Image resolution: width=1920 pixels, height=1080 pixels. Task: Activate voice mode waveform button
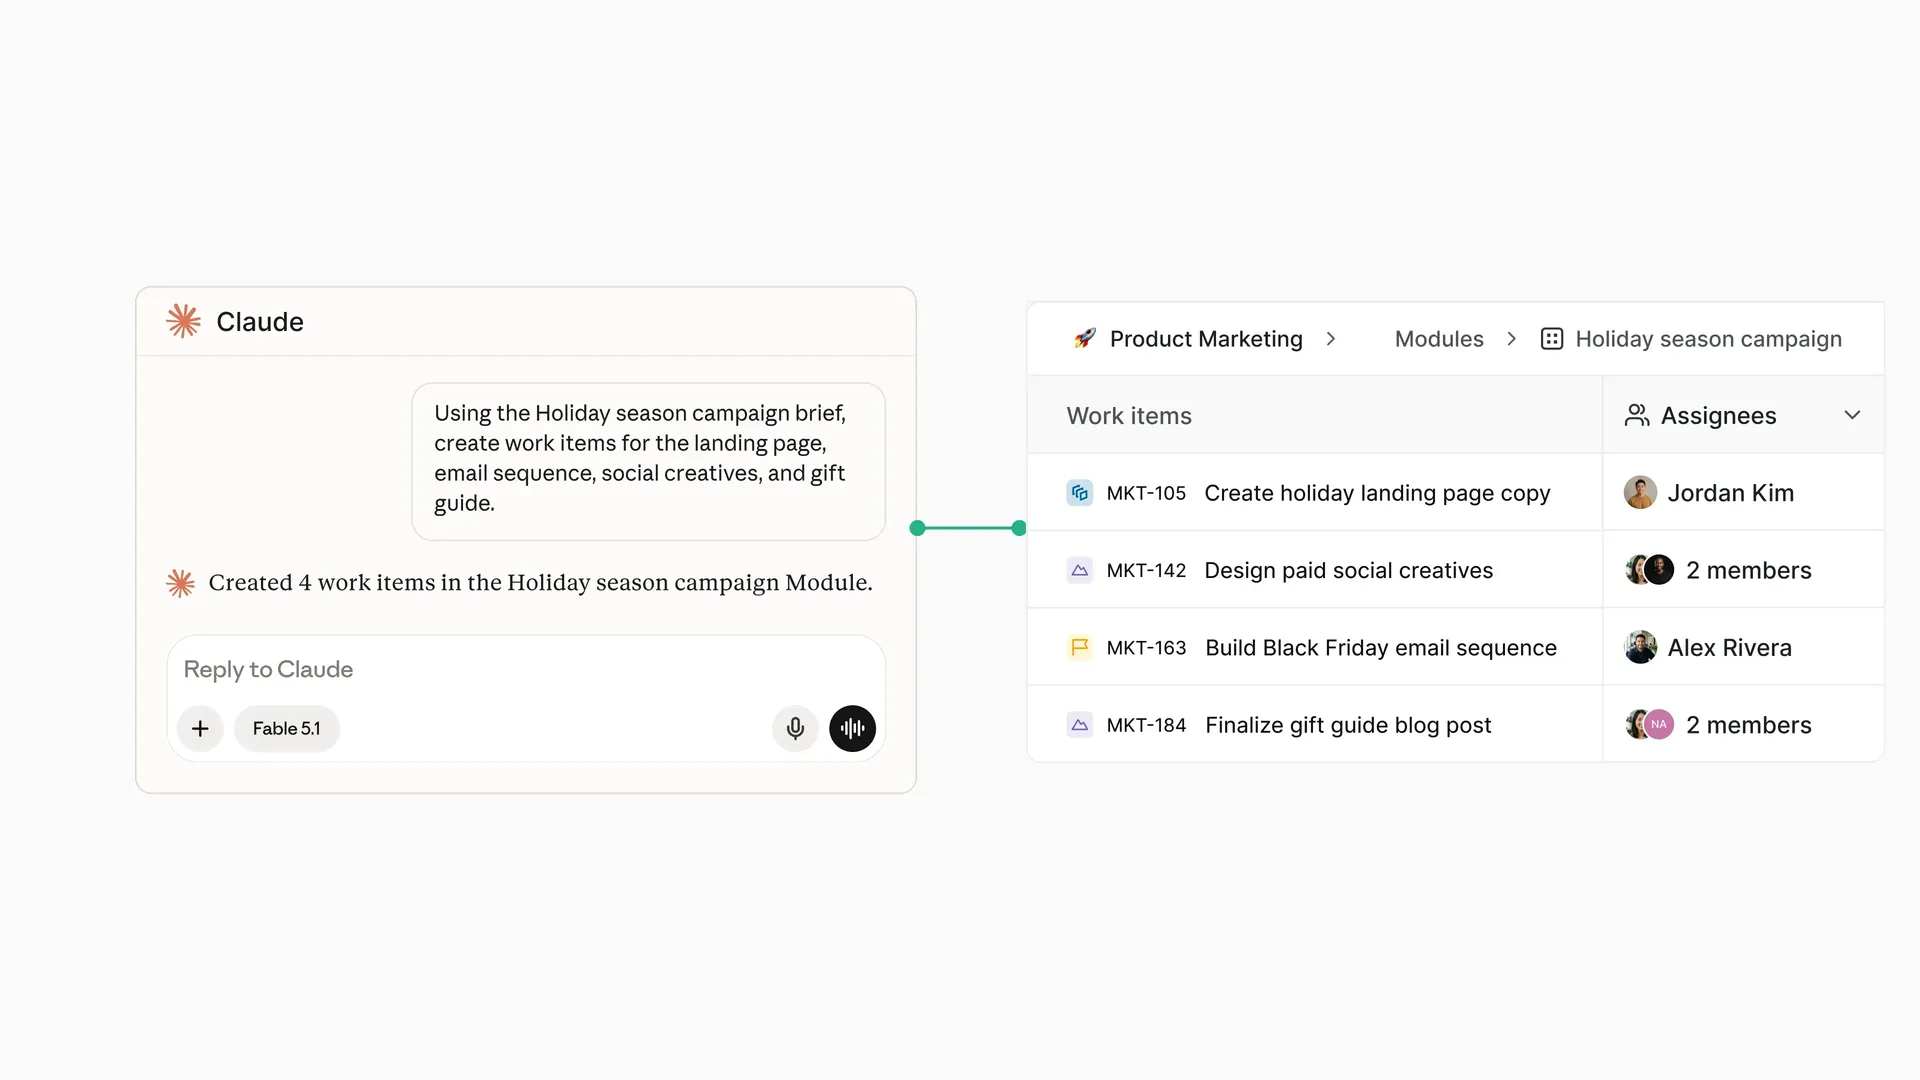(852, 728)
